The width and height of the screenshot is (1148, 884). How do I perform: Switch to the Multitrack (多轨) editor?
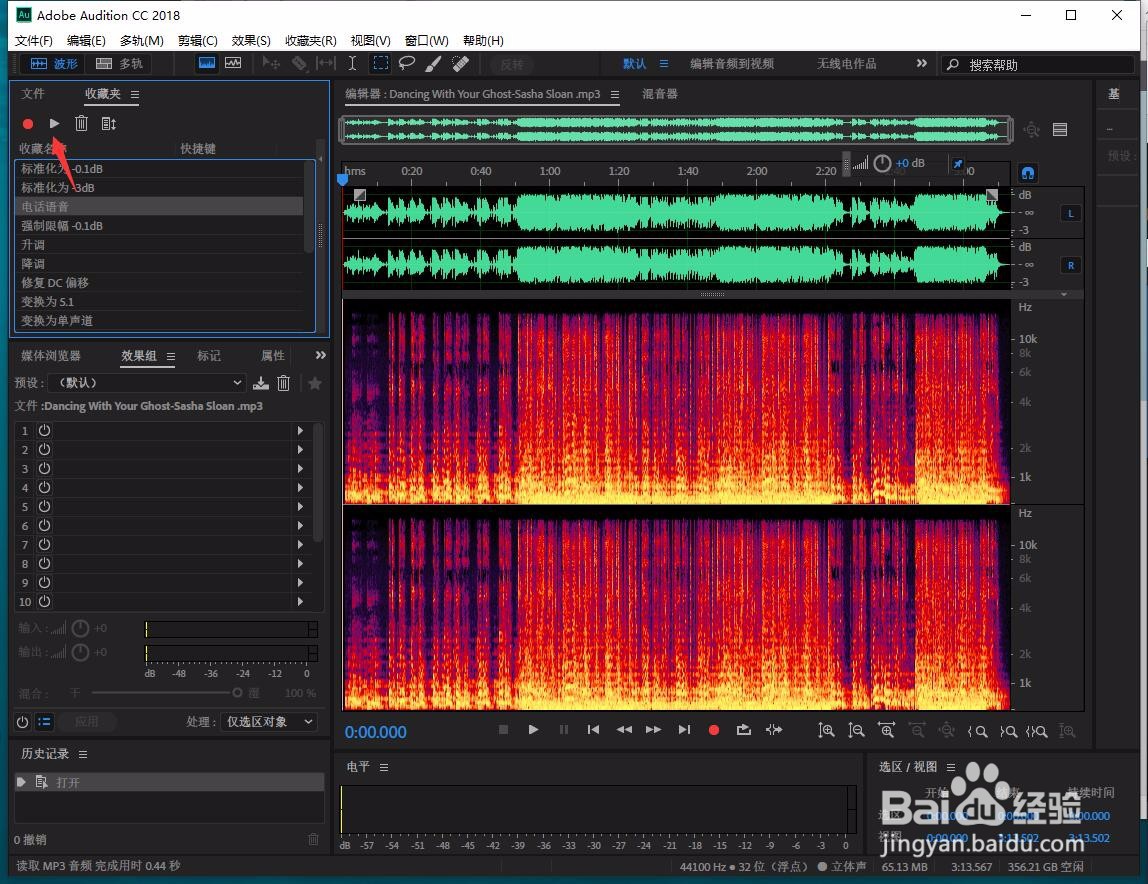point(119,64)
